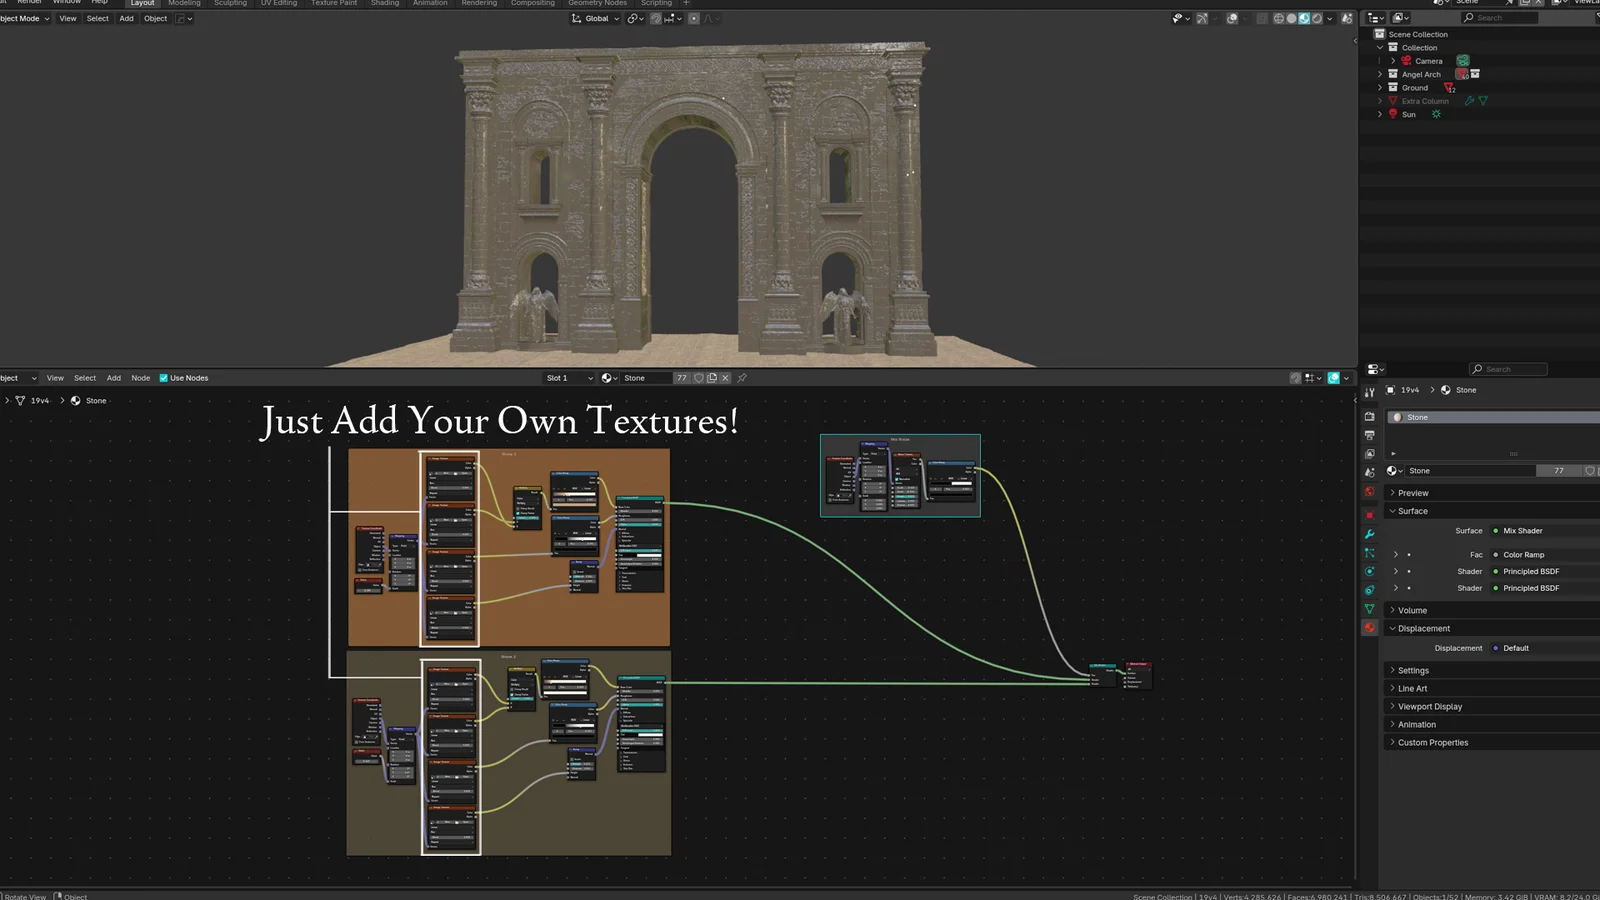Click the Sun lamp icon in the outliner

pos(1393,114)
